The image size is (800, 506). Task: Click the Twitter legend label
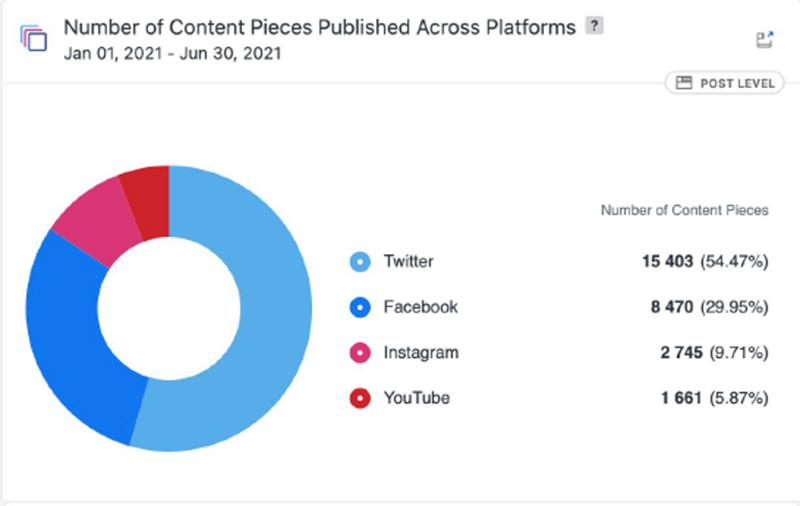point(408,261)
